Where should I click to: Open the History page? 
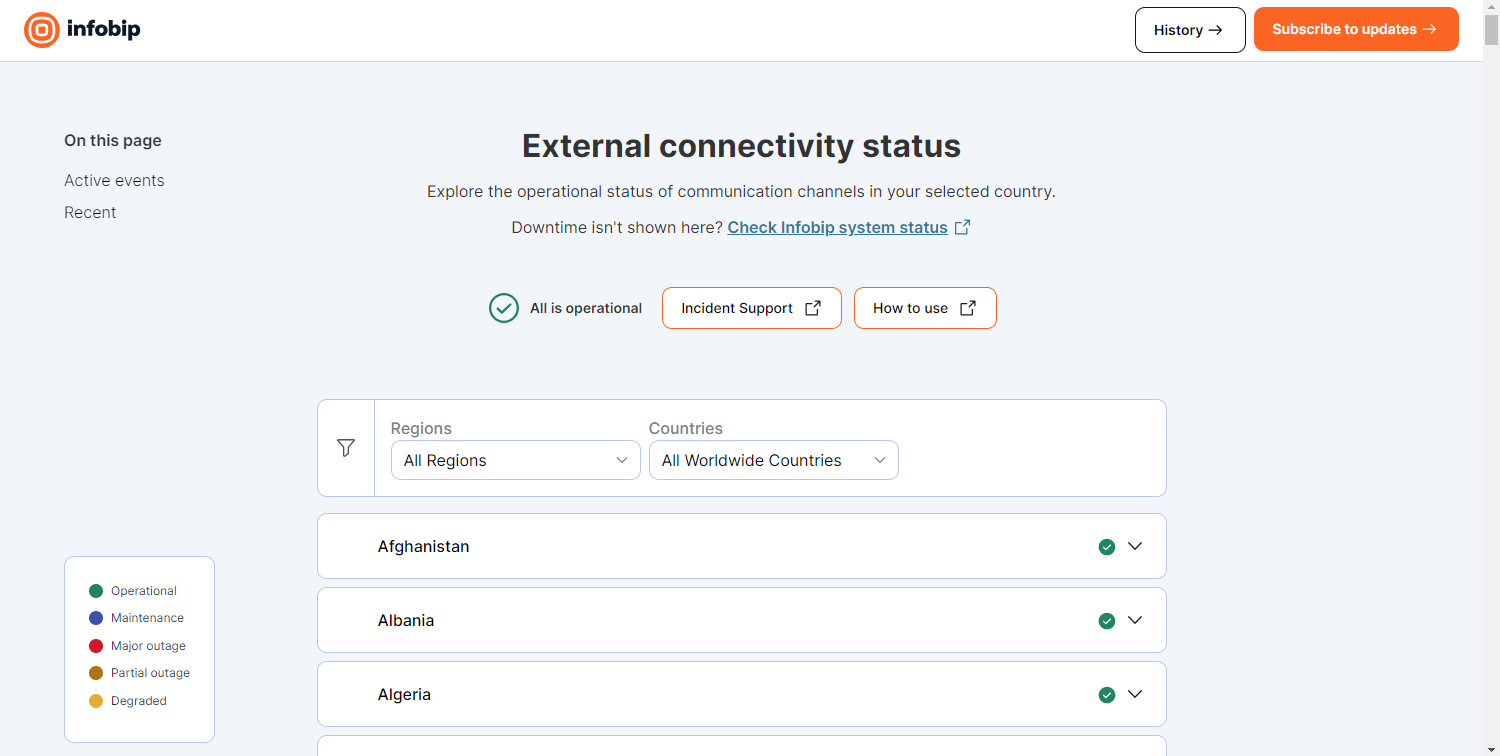[x=1190, y=30]
